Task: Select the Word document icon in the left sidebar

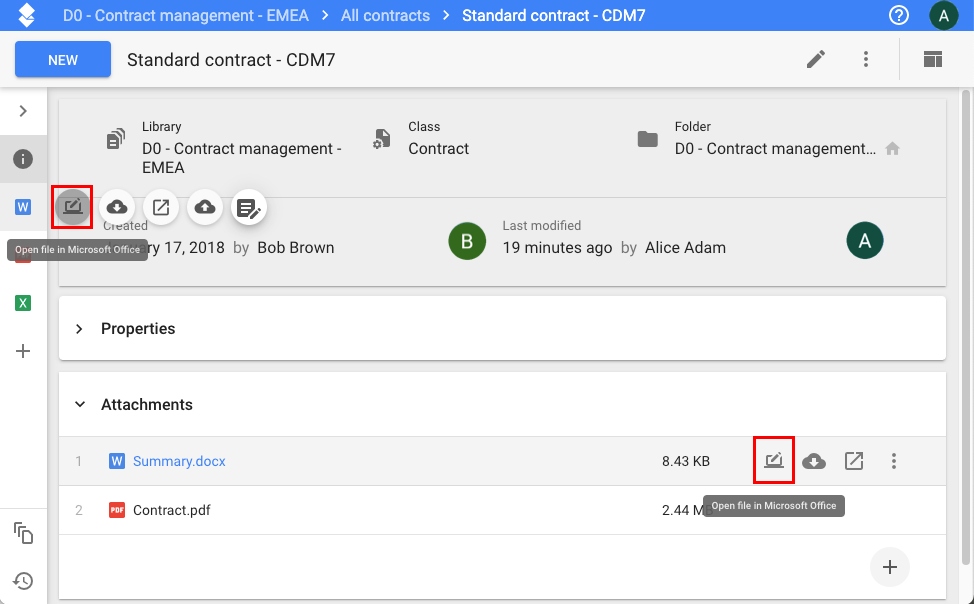Action: tap(23, 207)
